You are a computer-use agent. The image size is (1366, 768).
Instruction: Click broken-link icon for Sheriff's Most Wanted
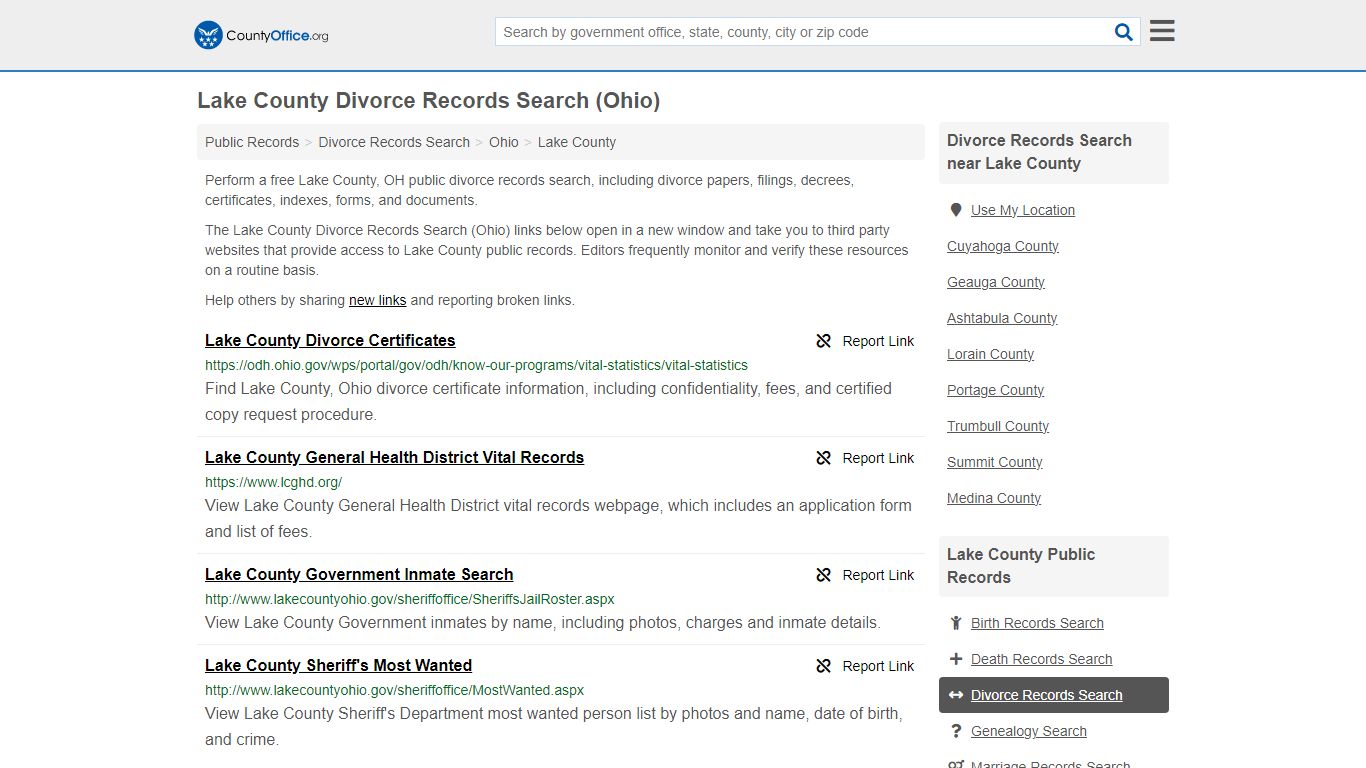coord(824,666)
